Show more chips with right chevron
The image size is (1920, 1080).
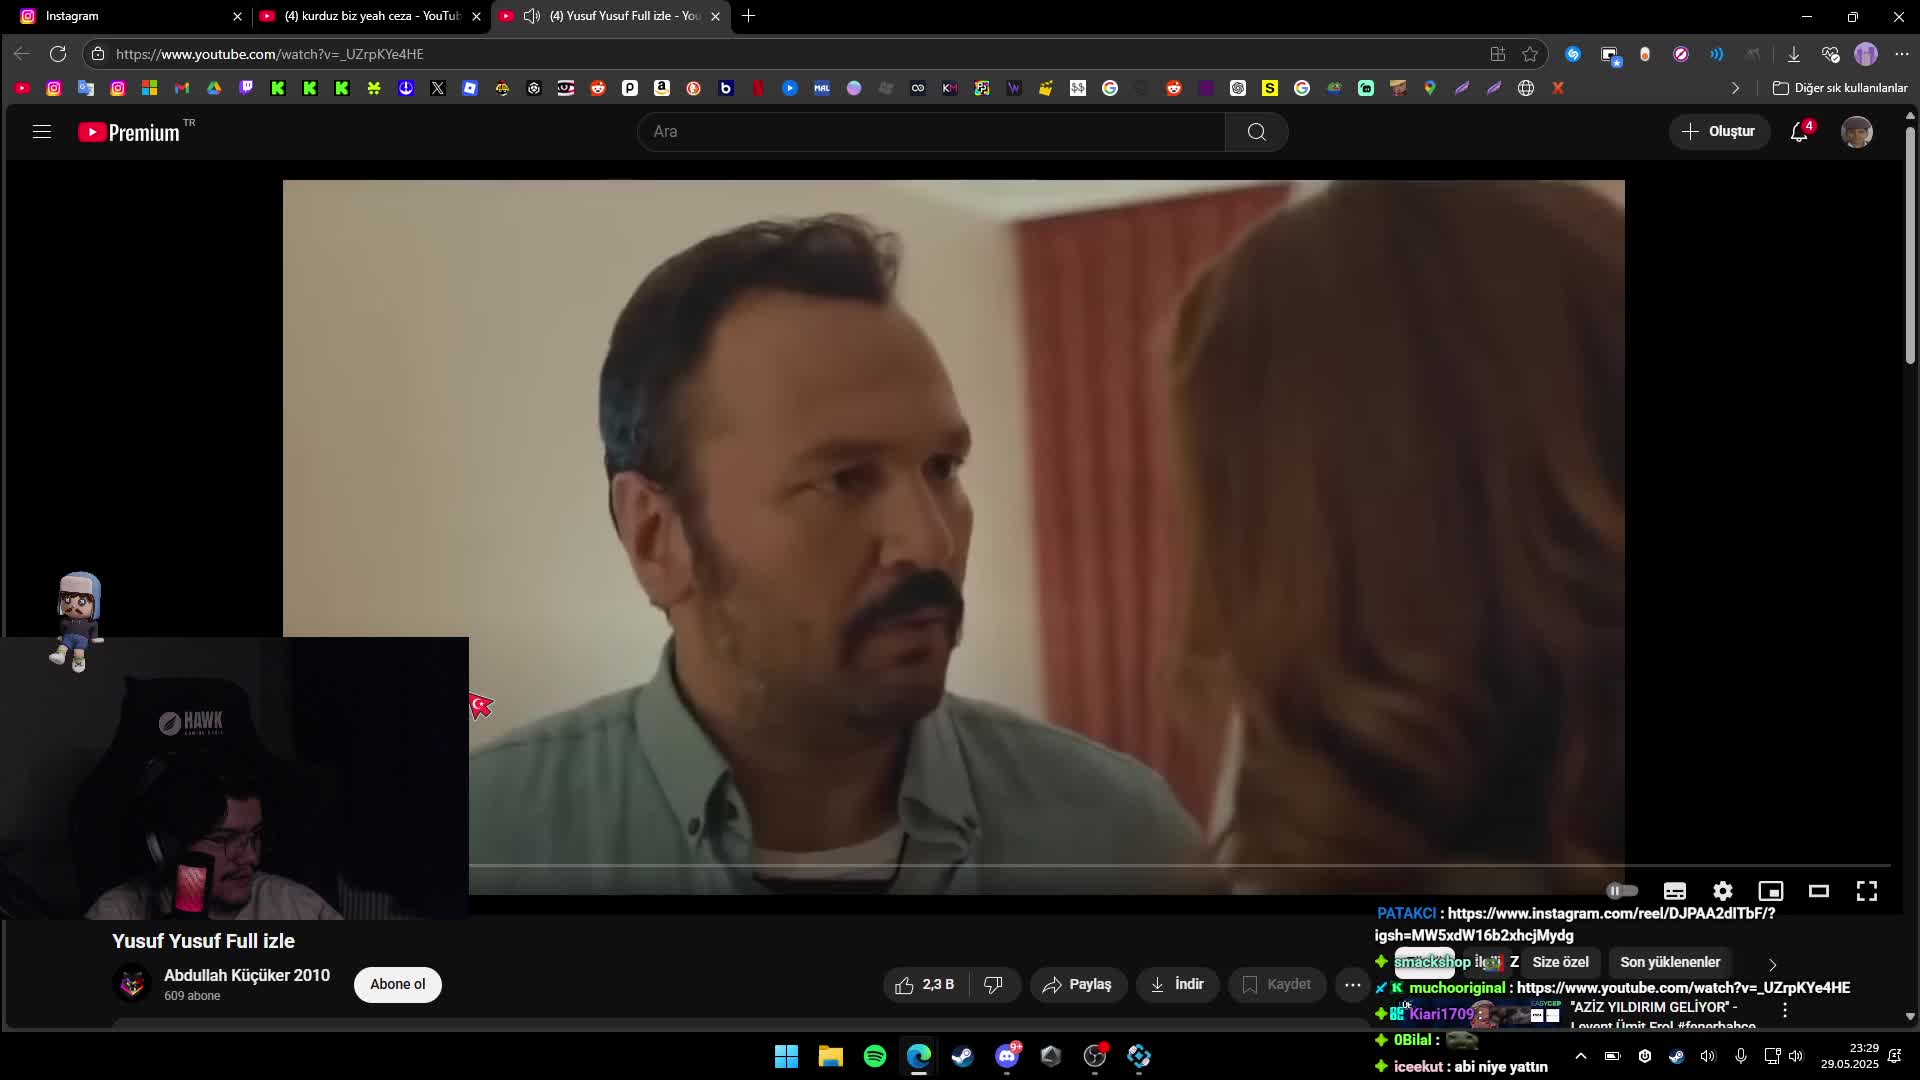pyautogui.click(x=1772, y=965)
